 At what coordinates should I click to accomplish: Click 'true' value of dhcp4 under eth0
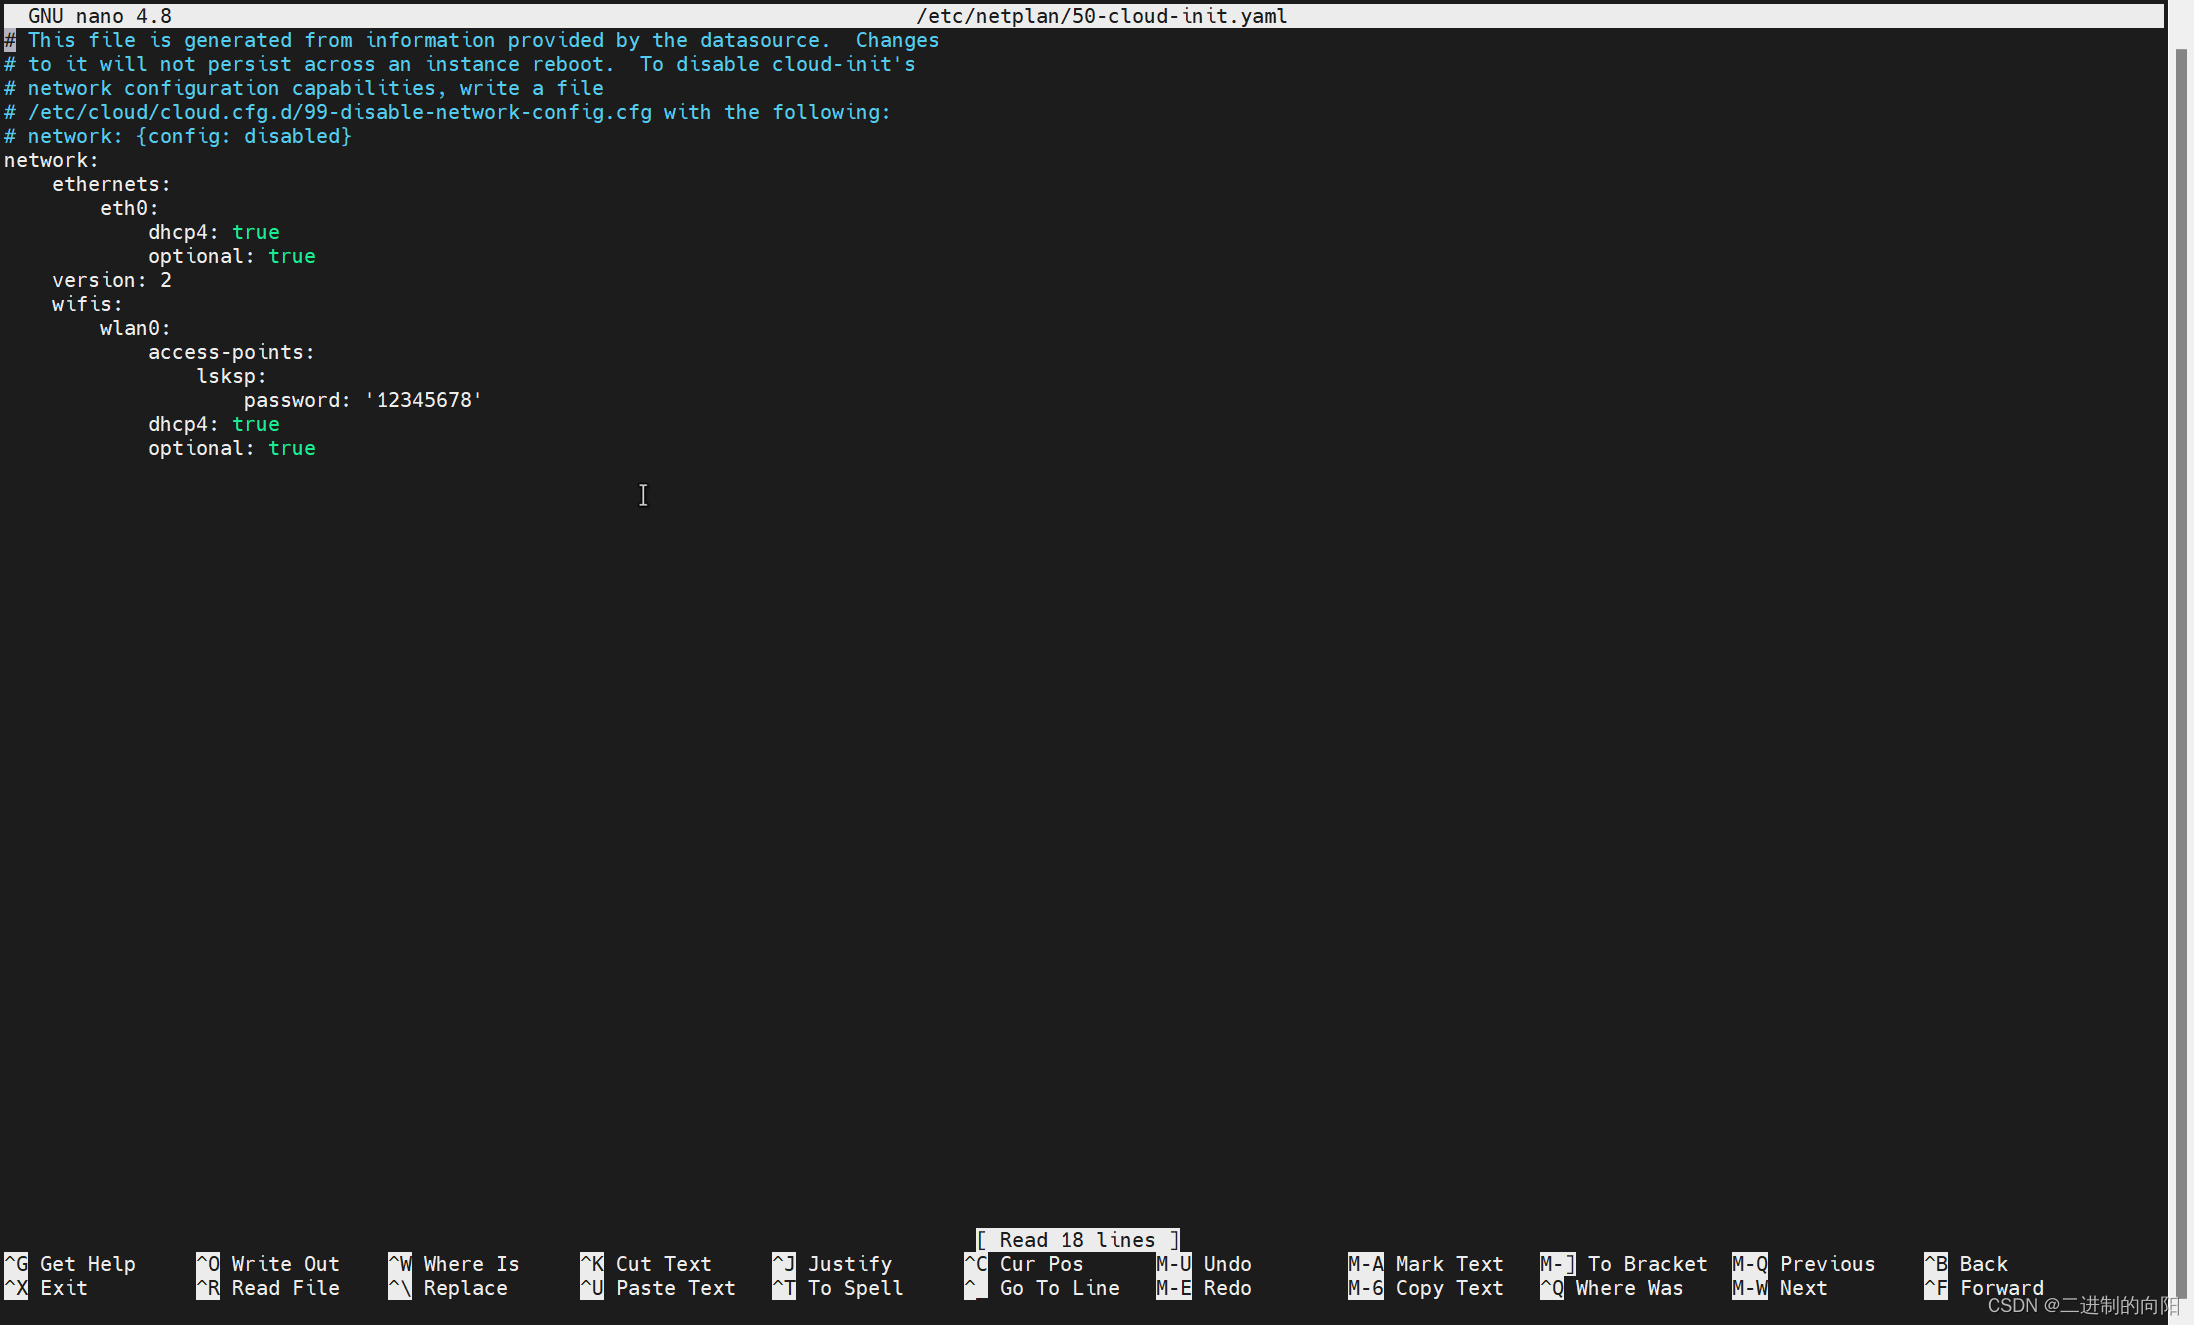tap(256, 232)
